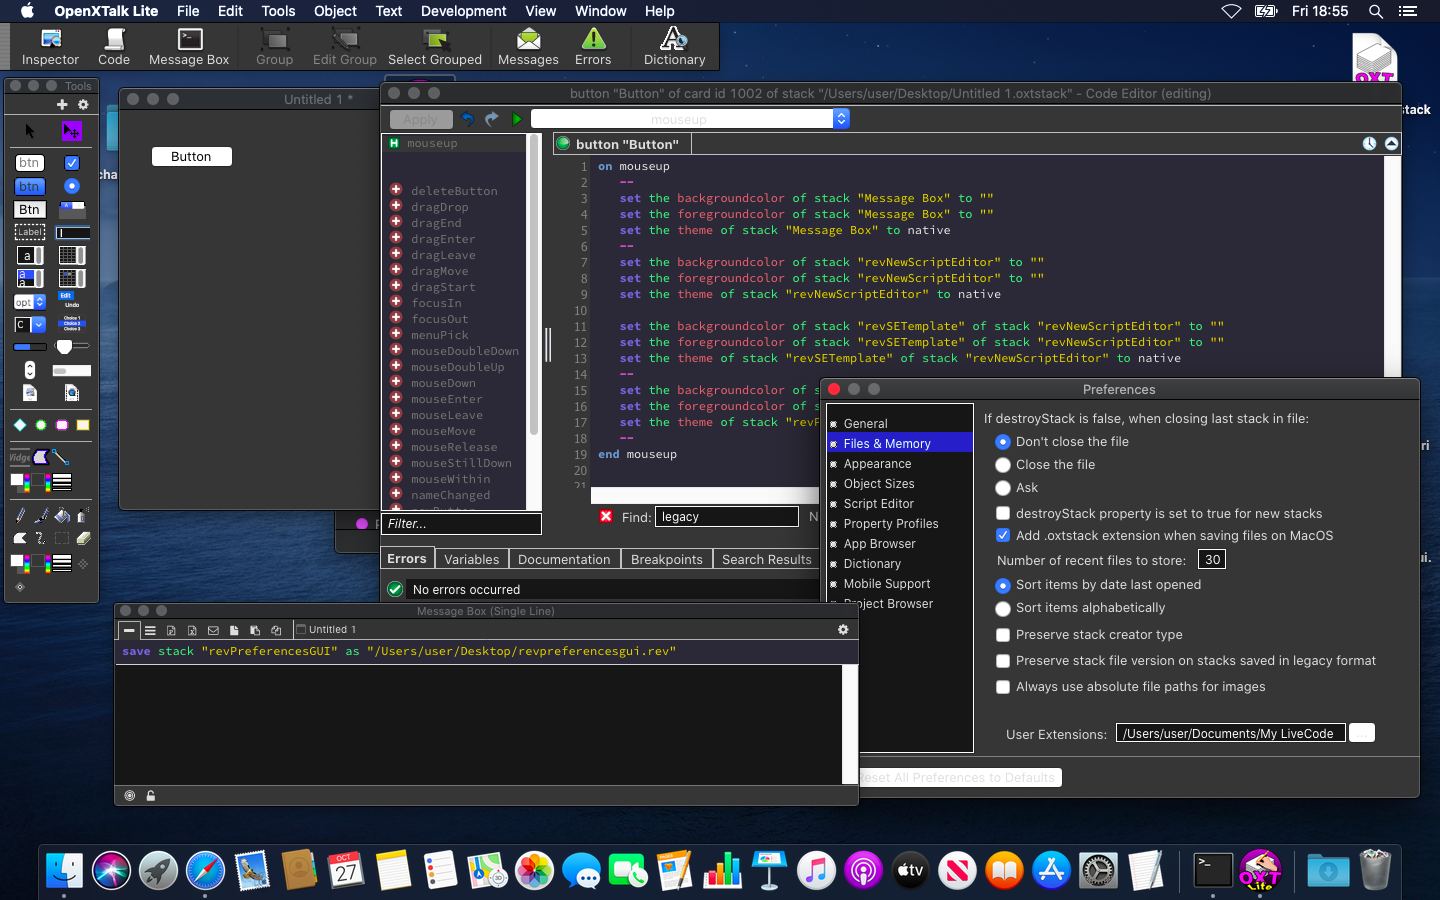Select the eraser paint tool
Image resolution: width=1440 pixels, height=900 pixels.
(x=83, y=538)
